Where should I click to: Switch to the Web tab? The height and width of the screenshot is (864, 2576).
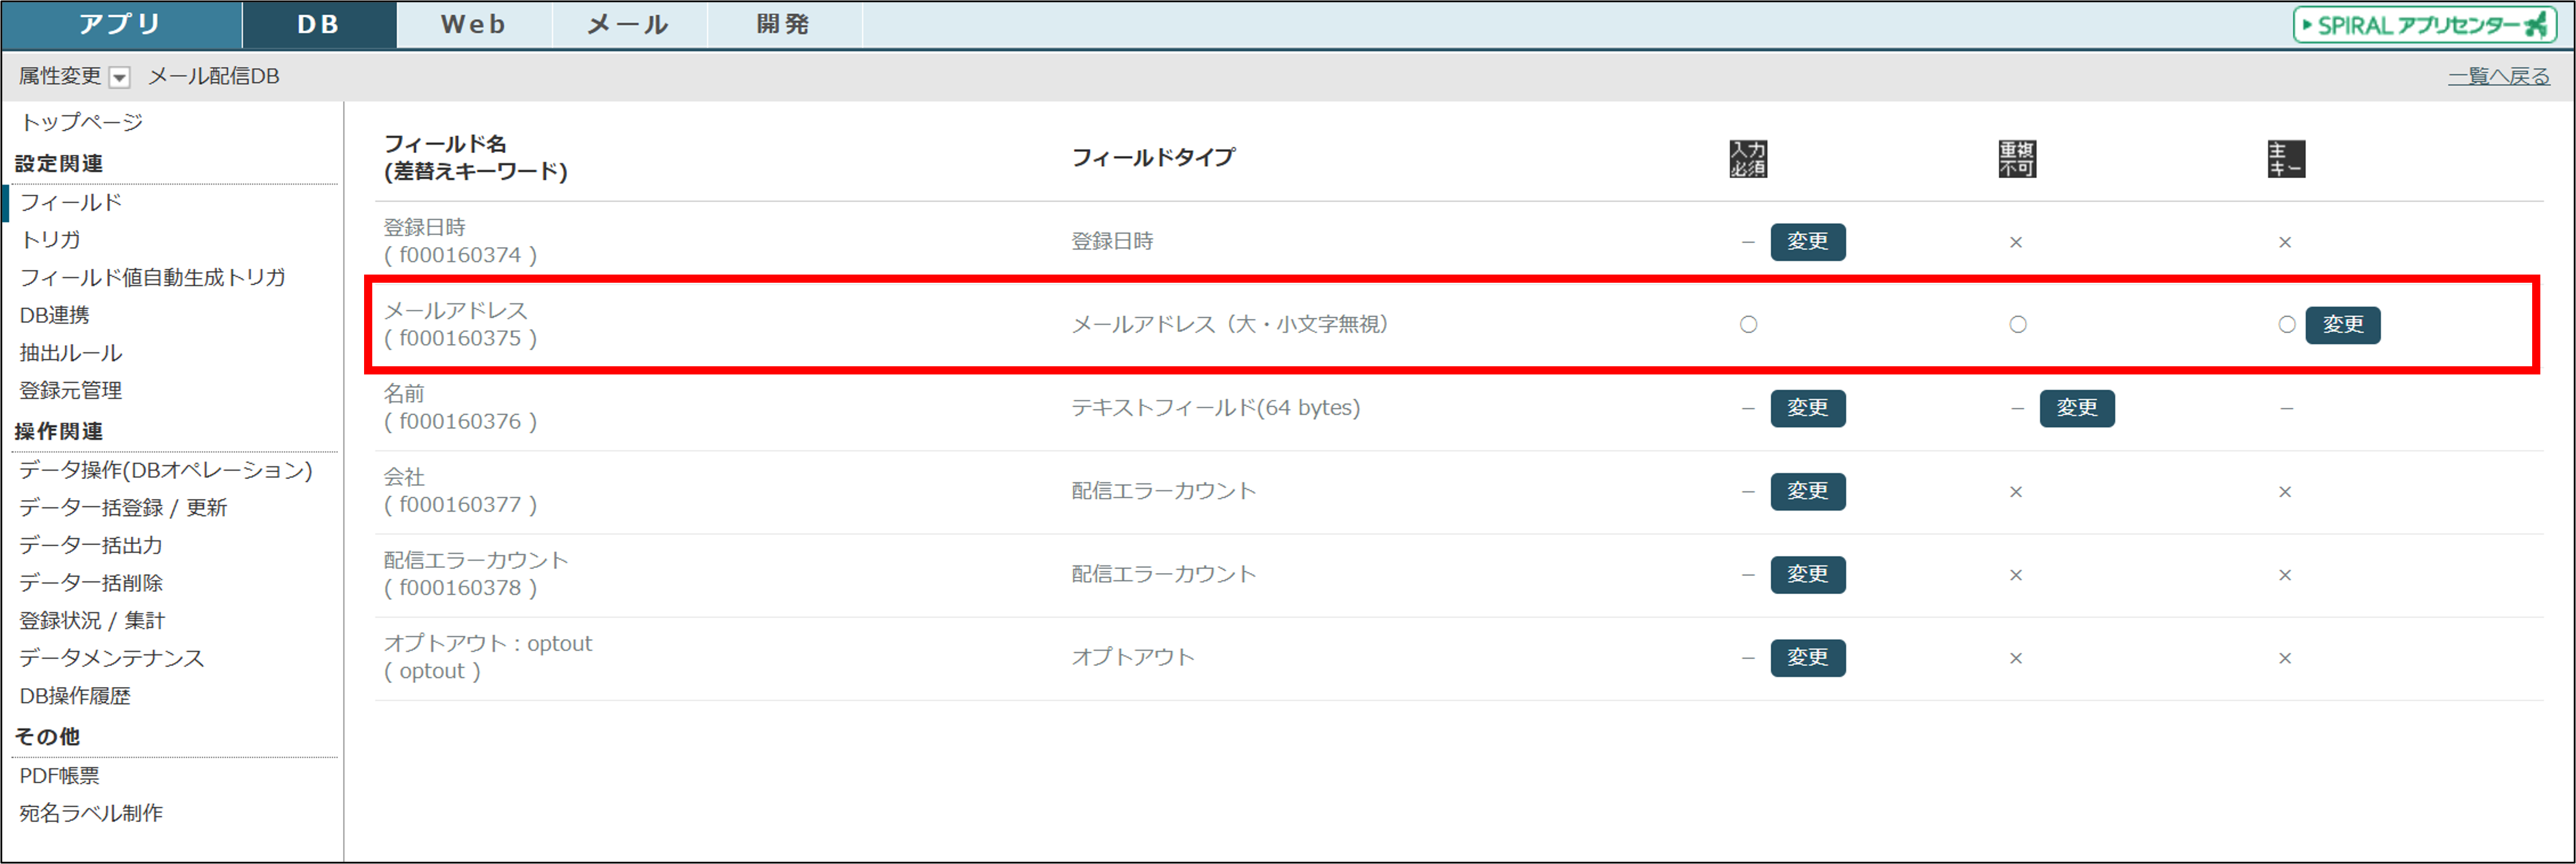click(473, 24)
